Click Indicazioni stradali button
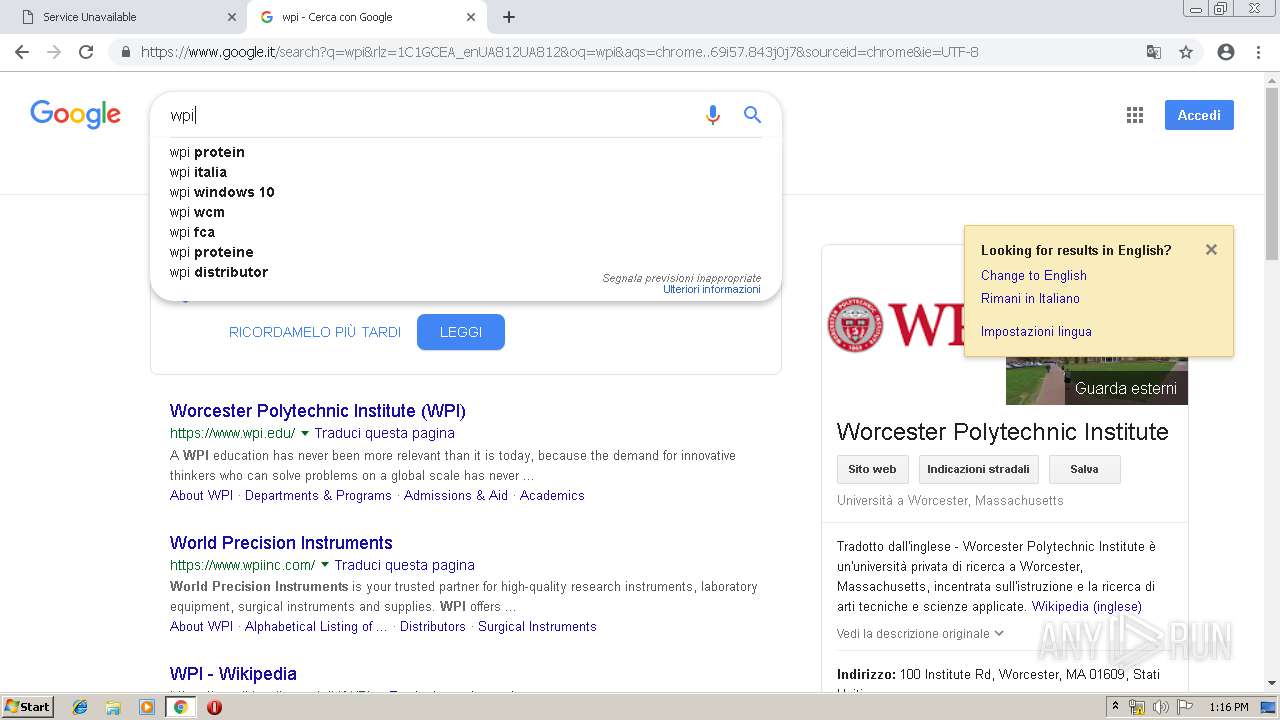This screenshot has width=1280, height=720. (978, 469)
